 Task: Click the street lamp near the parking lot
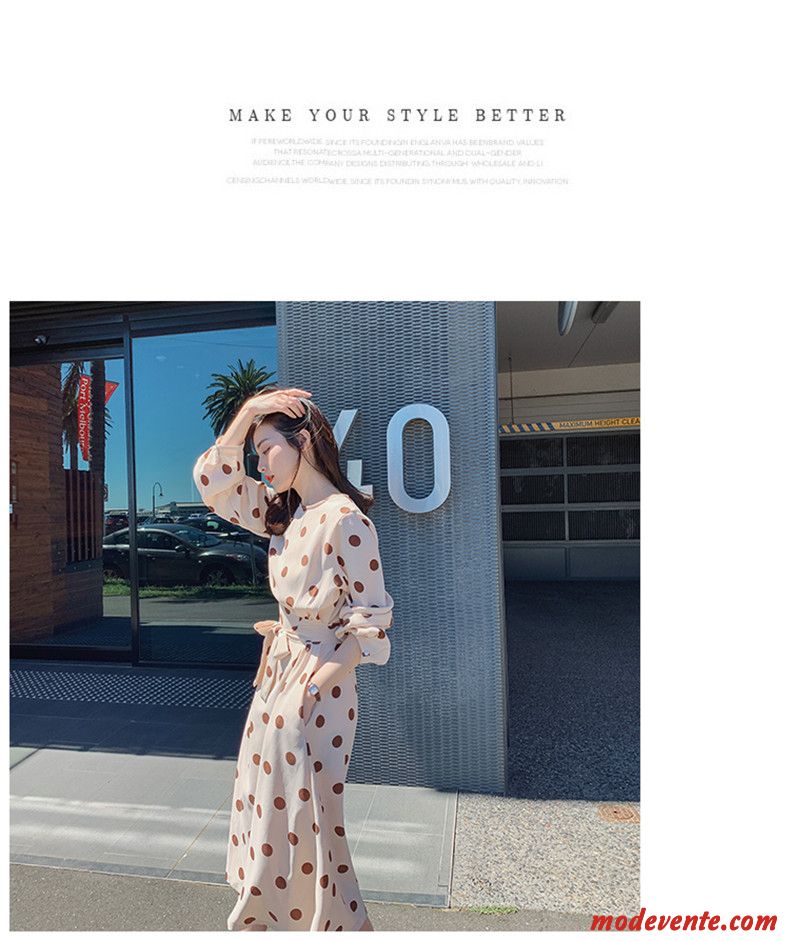coord(157,496)
